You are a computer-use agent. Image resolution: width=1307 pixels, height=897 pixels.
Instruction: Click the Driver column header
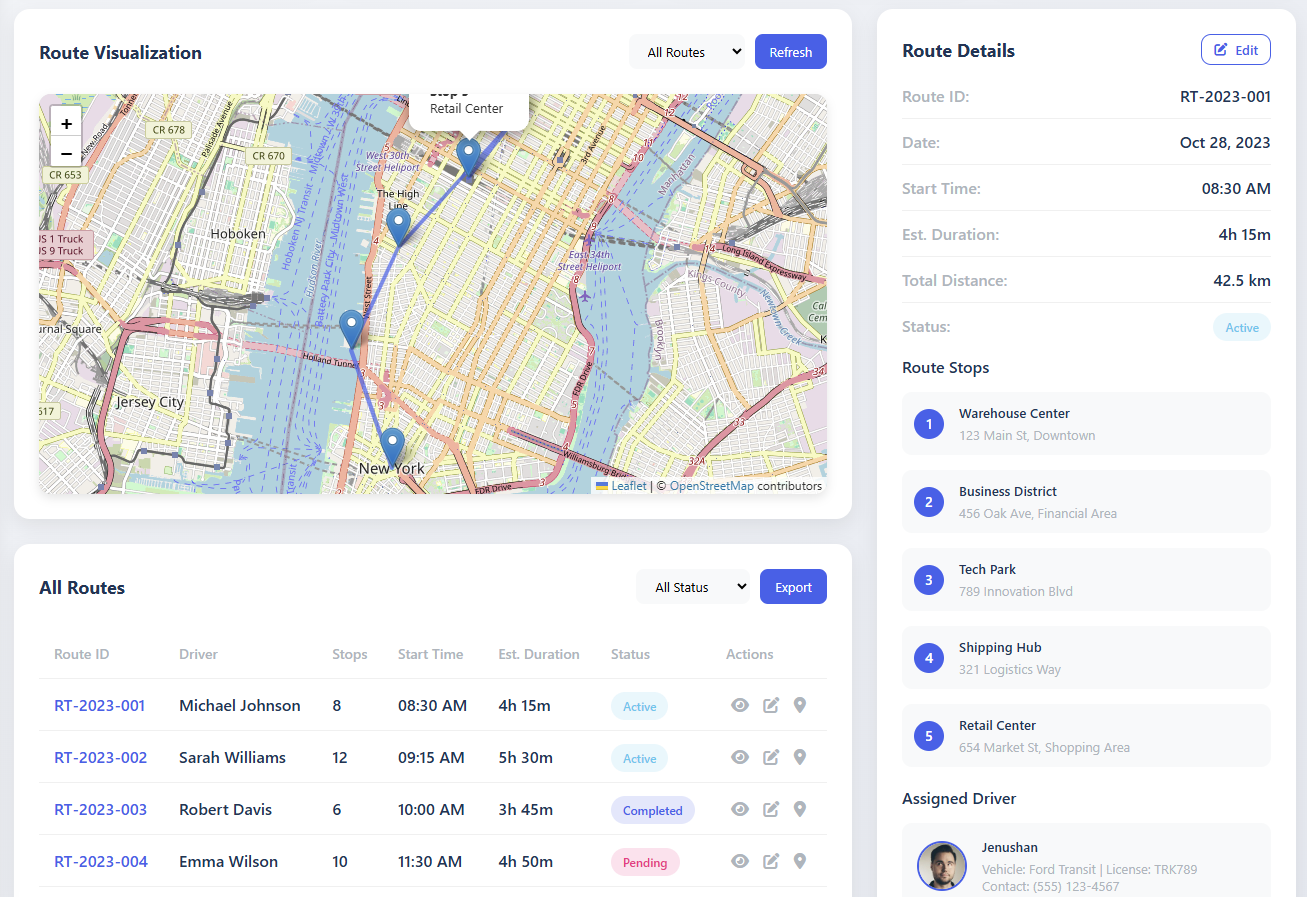pos(198,654)
